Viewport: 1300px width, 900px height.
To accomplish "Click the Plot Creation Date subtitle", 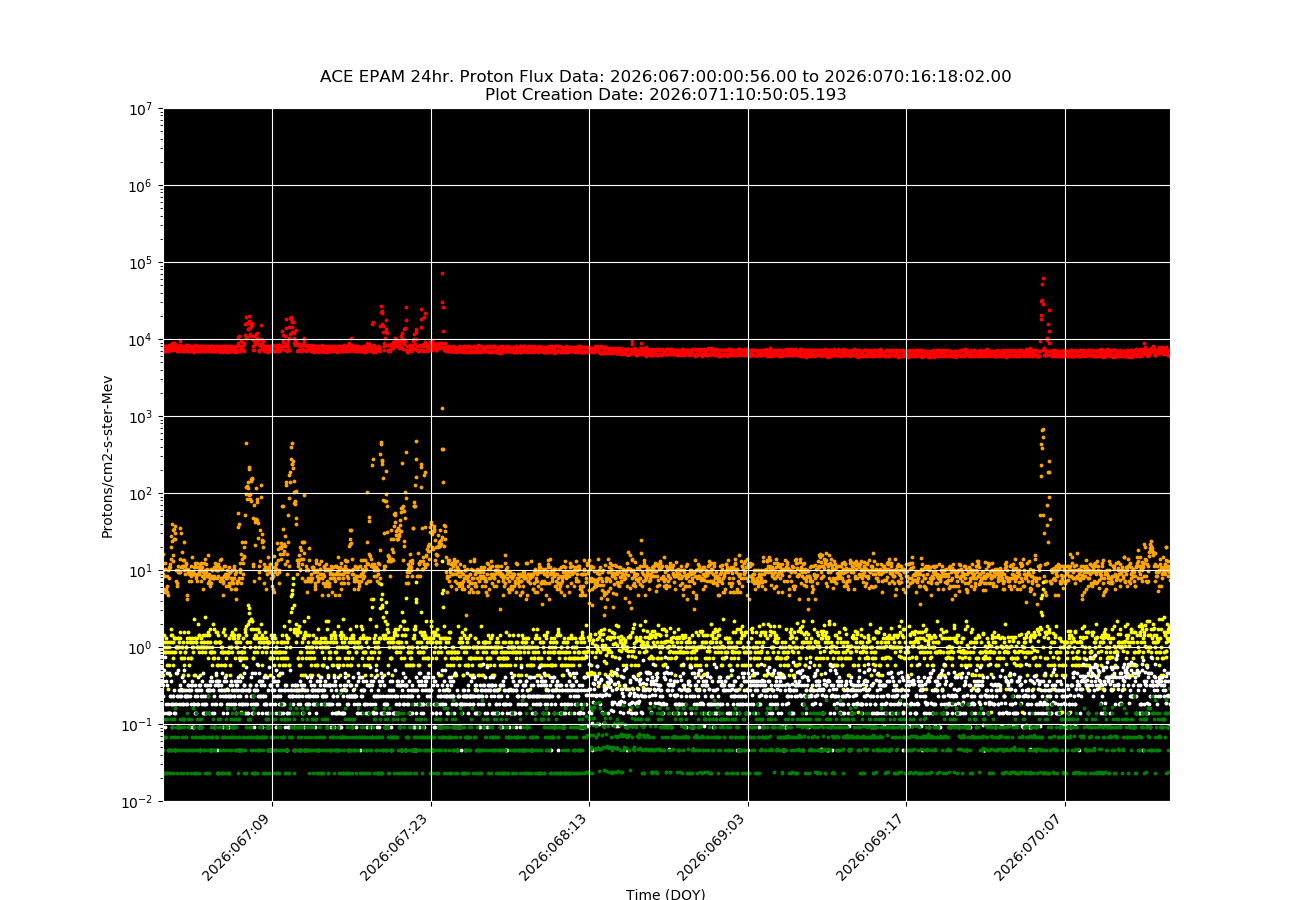I will pyautogui.click(x=665, y=95).
